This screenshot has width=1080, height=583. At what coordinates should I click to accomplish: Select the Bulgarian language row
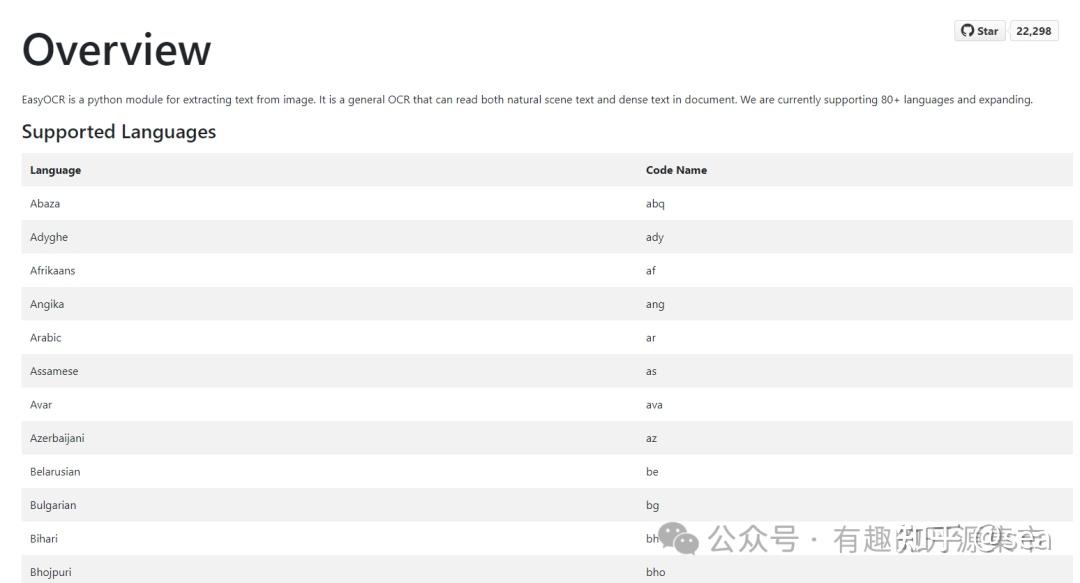(x=52, y=505)
